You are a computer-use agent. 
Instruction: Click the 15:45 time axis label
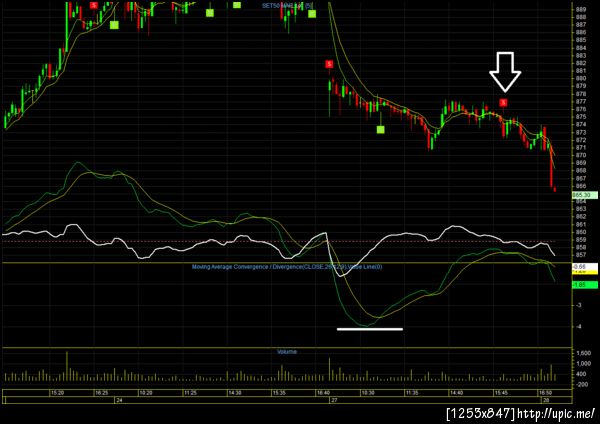(x=501, y=393)
